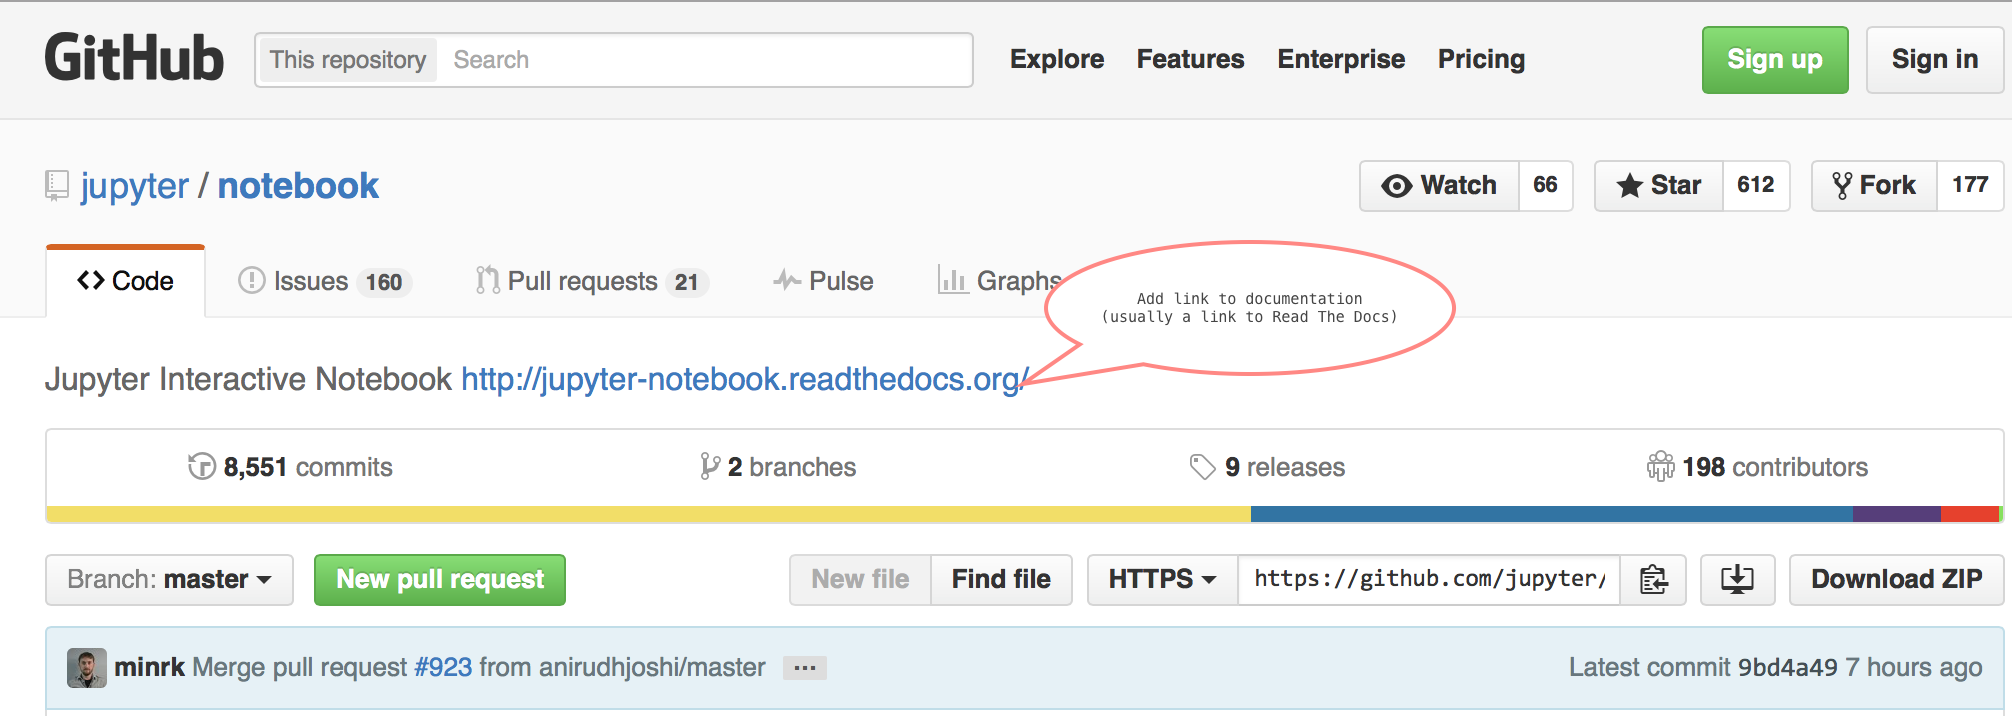Show the 198 contributors list
The height and width of the screenshot is (716, 2012).
1758,467
